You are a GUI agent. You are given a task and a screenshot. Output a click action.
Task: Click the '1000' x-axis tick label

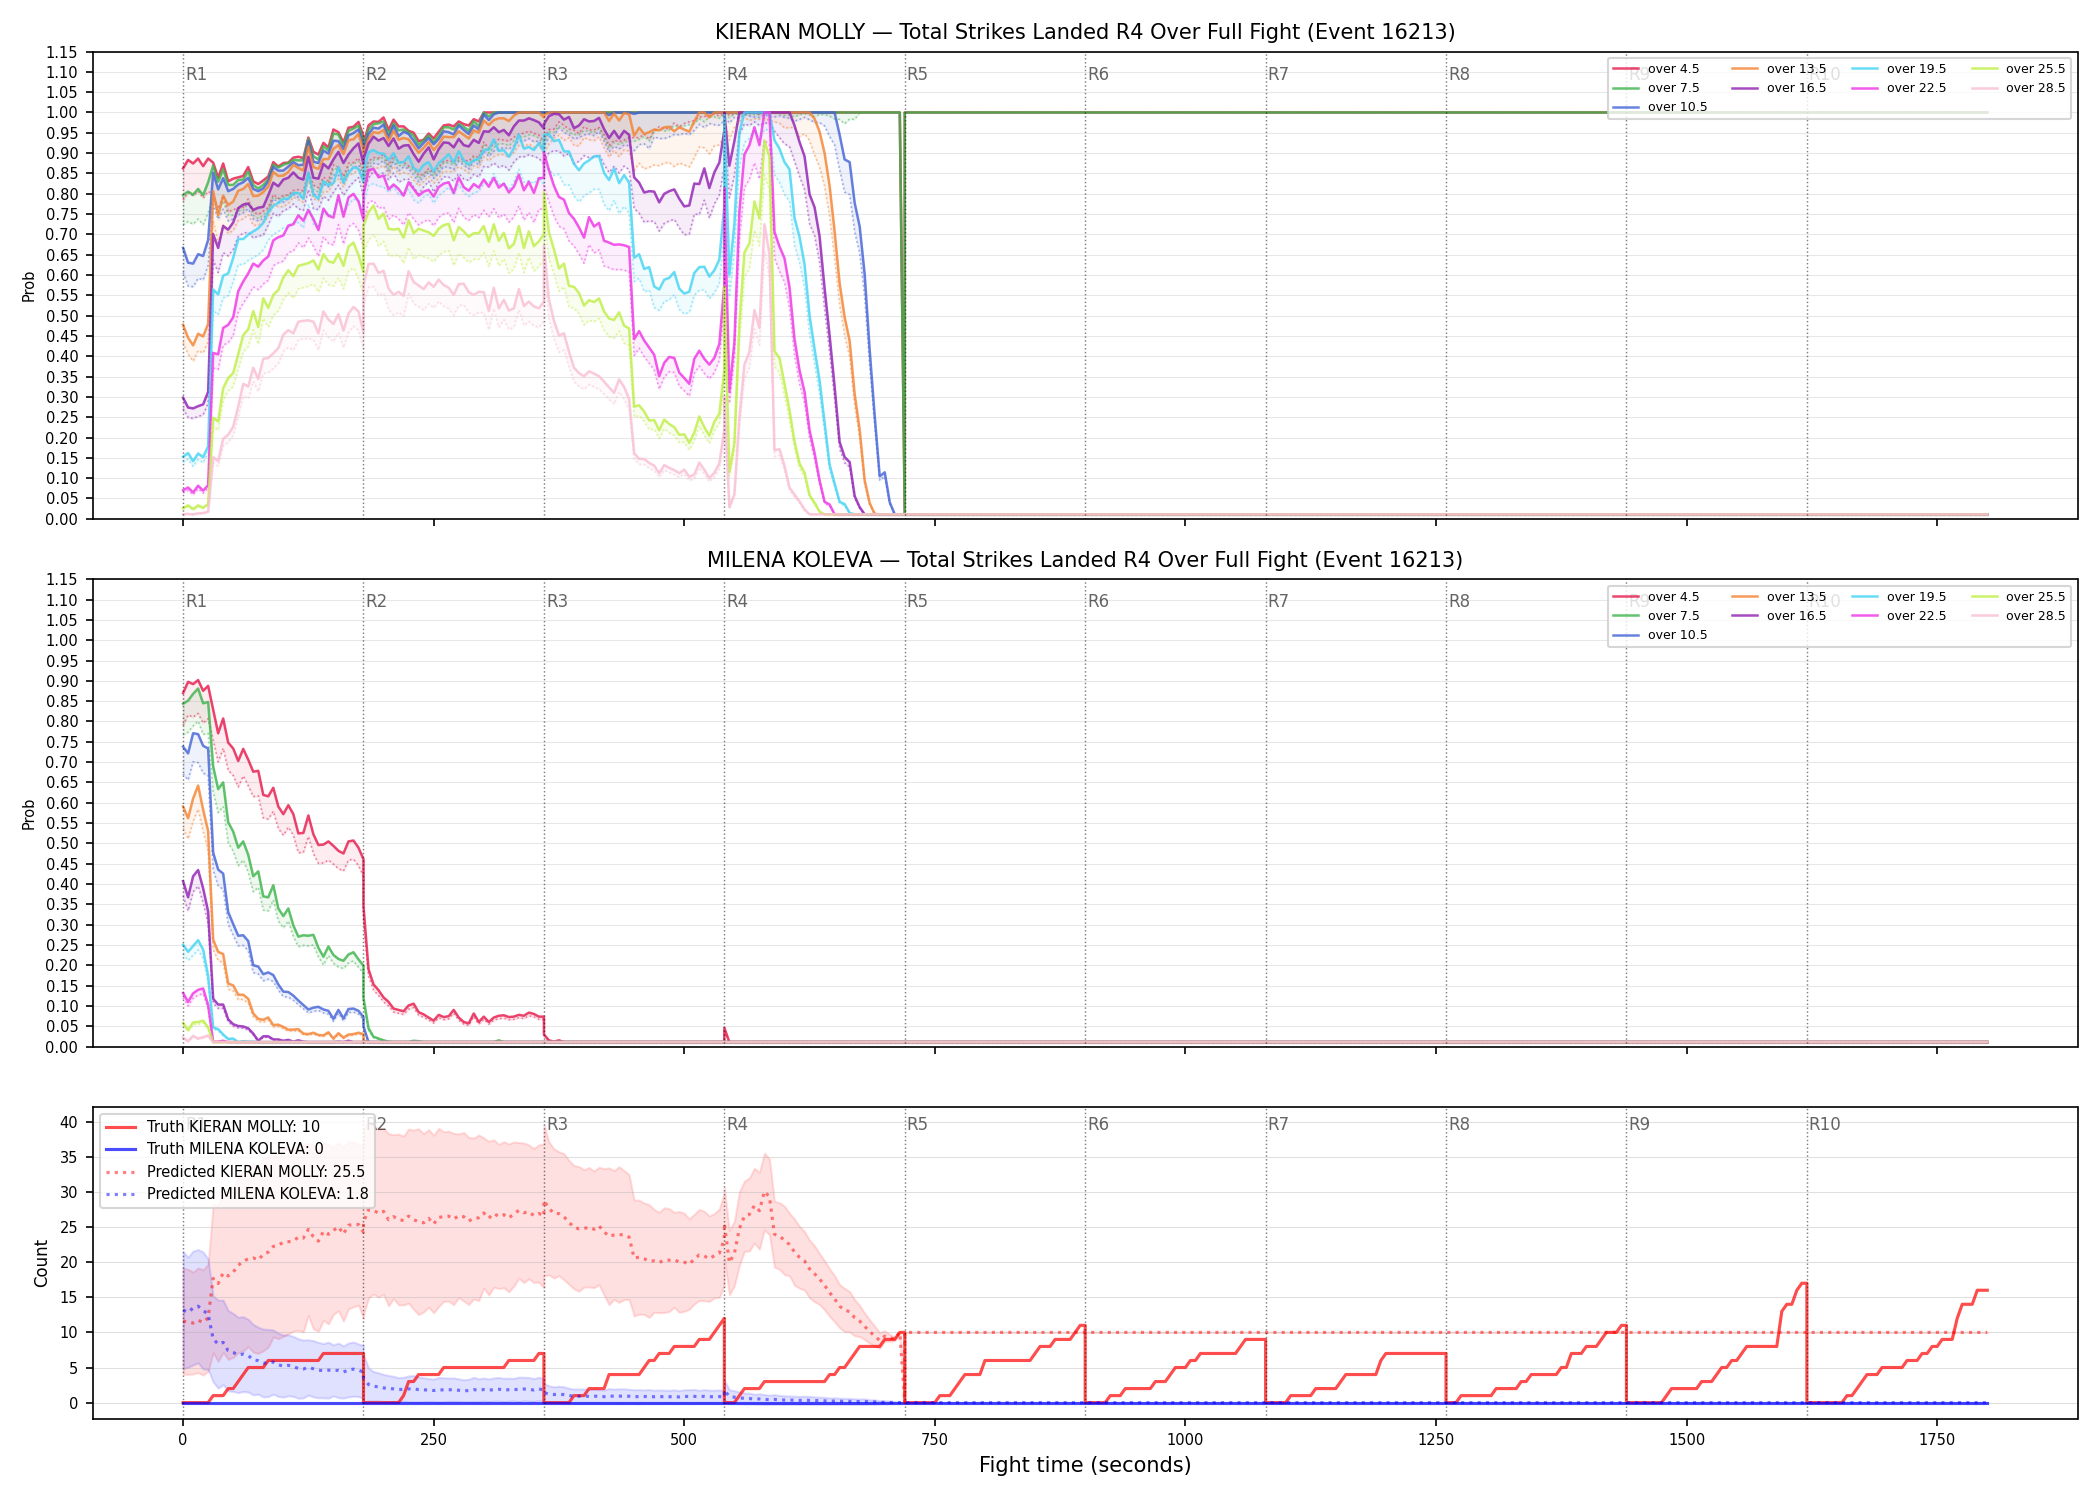(x=1185, y=1440)
